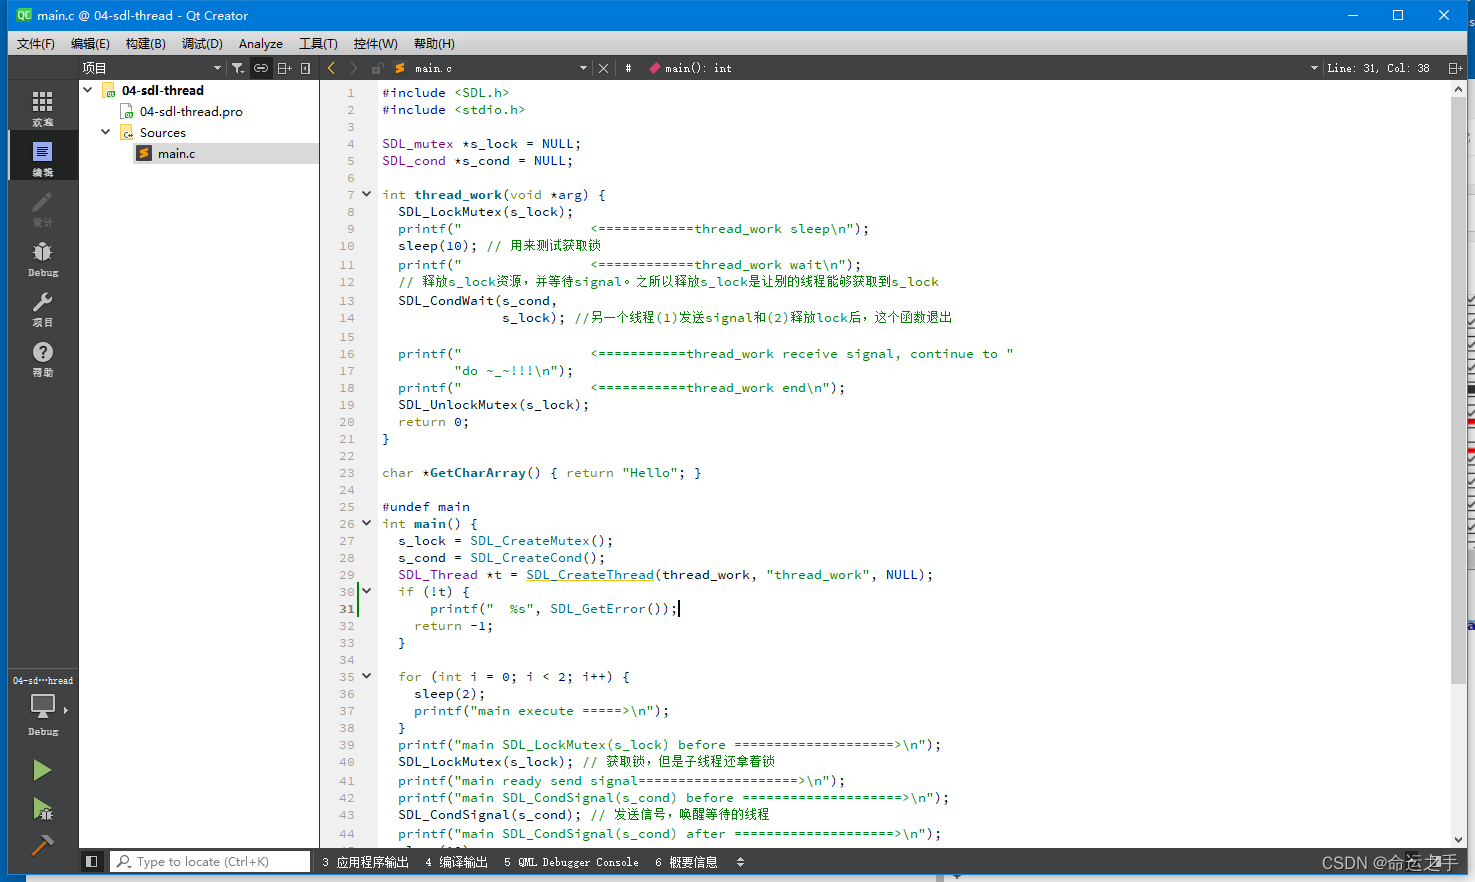
Task: Collapse the 04-sdl-thread project node
Action: coord(88,90)
